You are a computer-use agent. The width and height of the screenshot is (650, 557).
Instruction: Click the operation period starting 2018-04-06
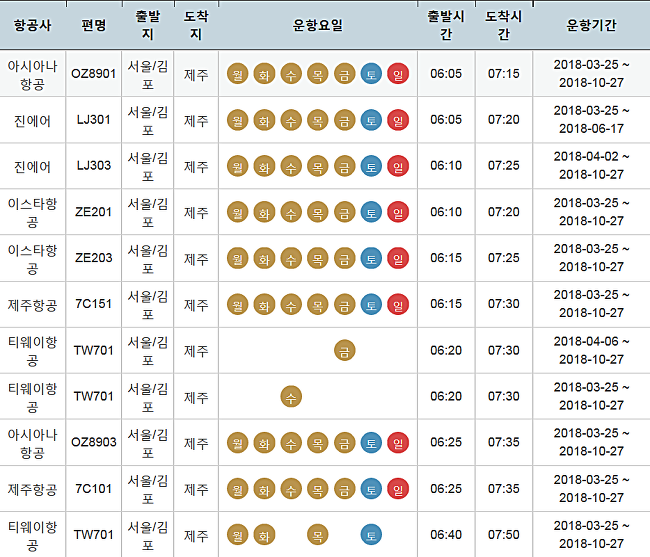(x=591, y=350)
